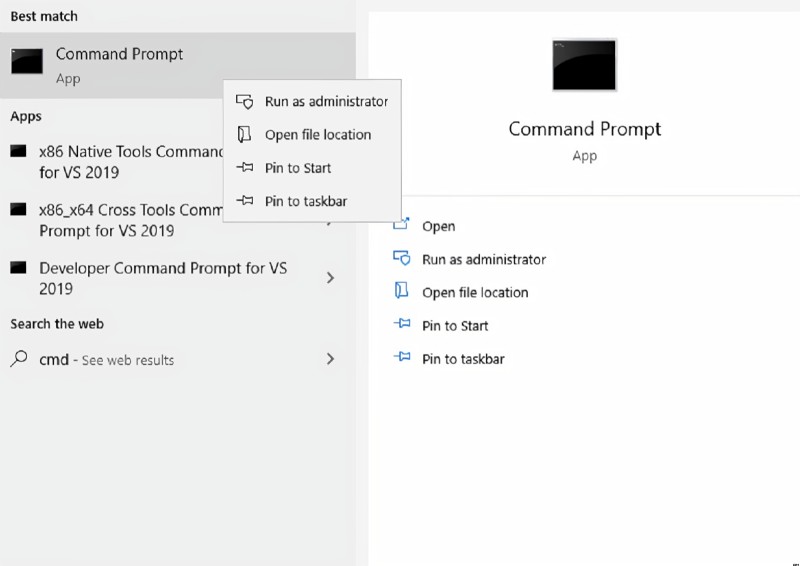Click the folder icon for Open file location in context menu
800x566 pixels.
[x=244, y=134]
